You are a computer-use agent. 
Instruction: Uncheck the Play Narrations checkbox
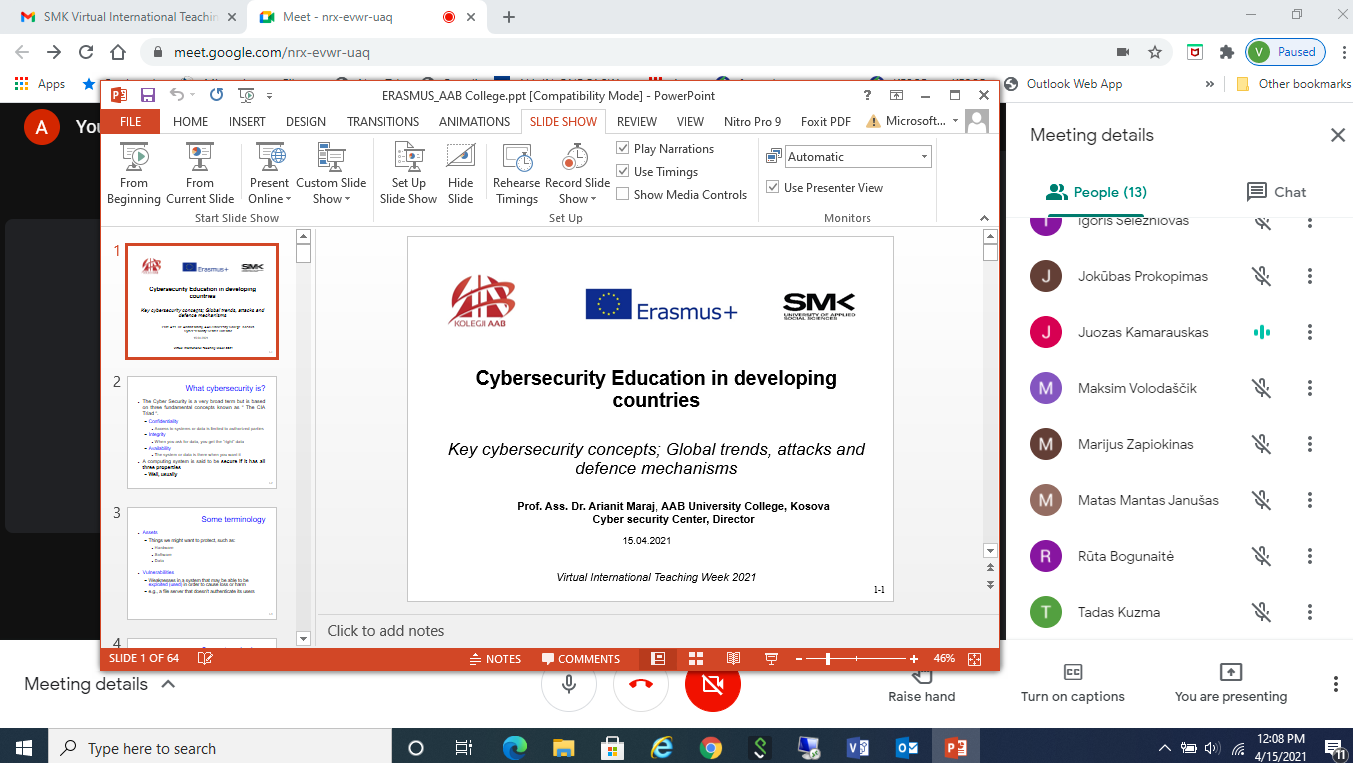623,149
